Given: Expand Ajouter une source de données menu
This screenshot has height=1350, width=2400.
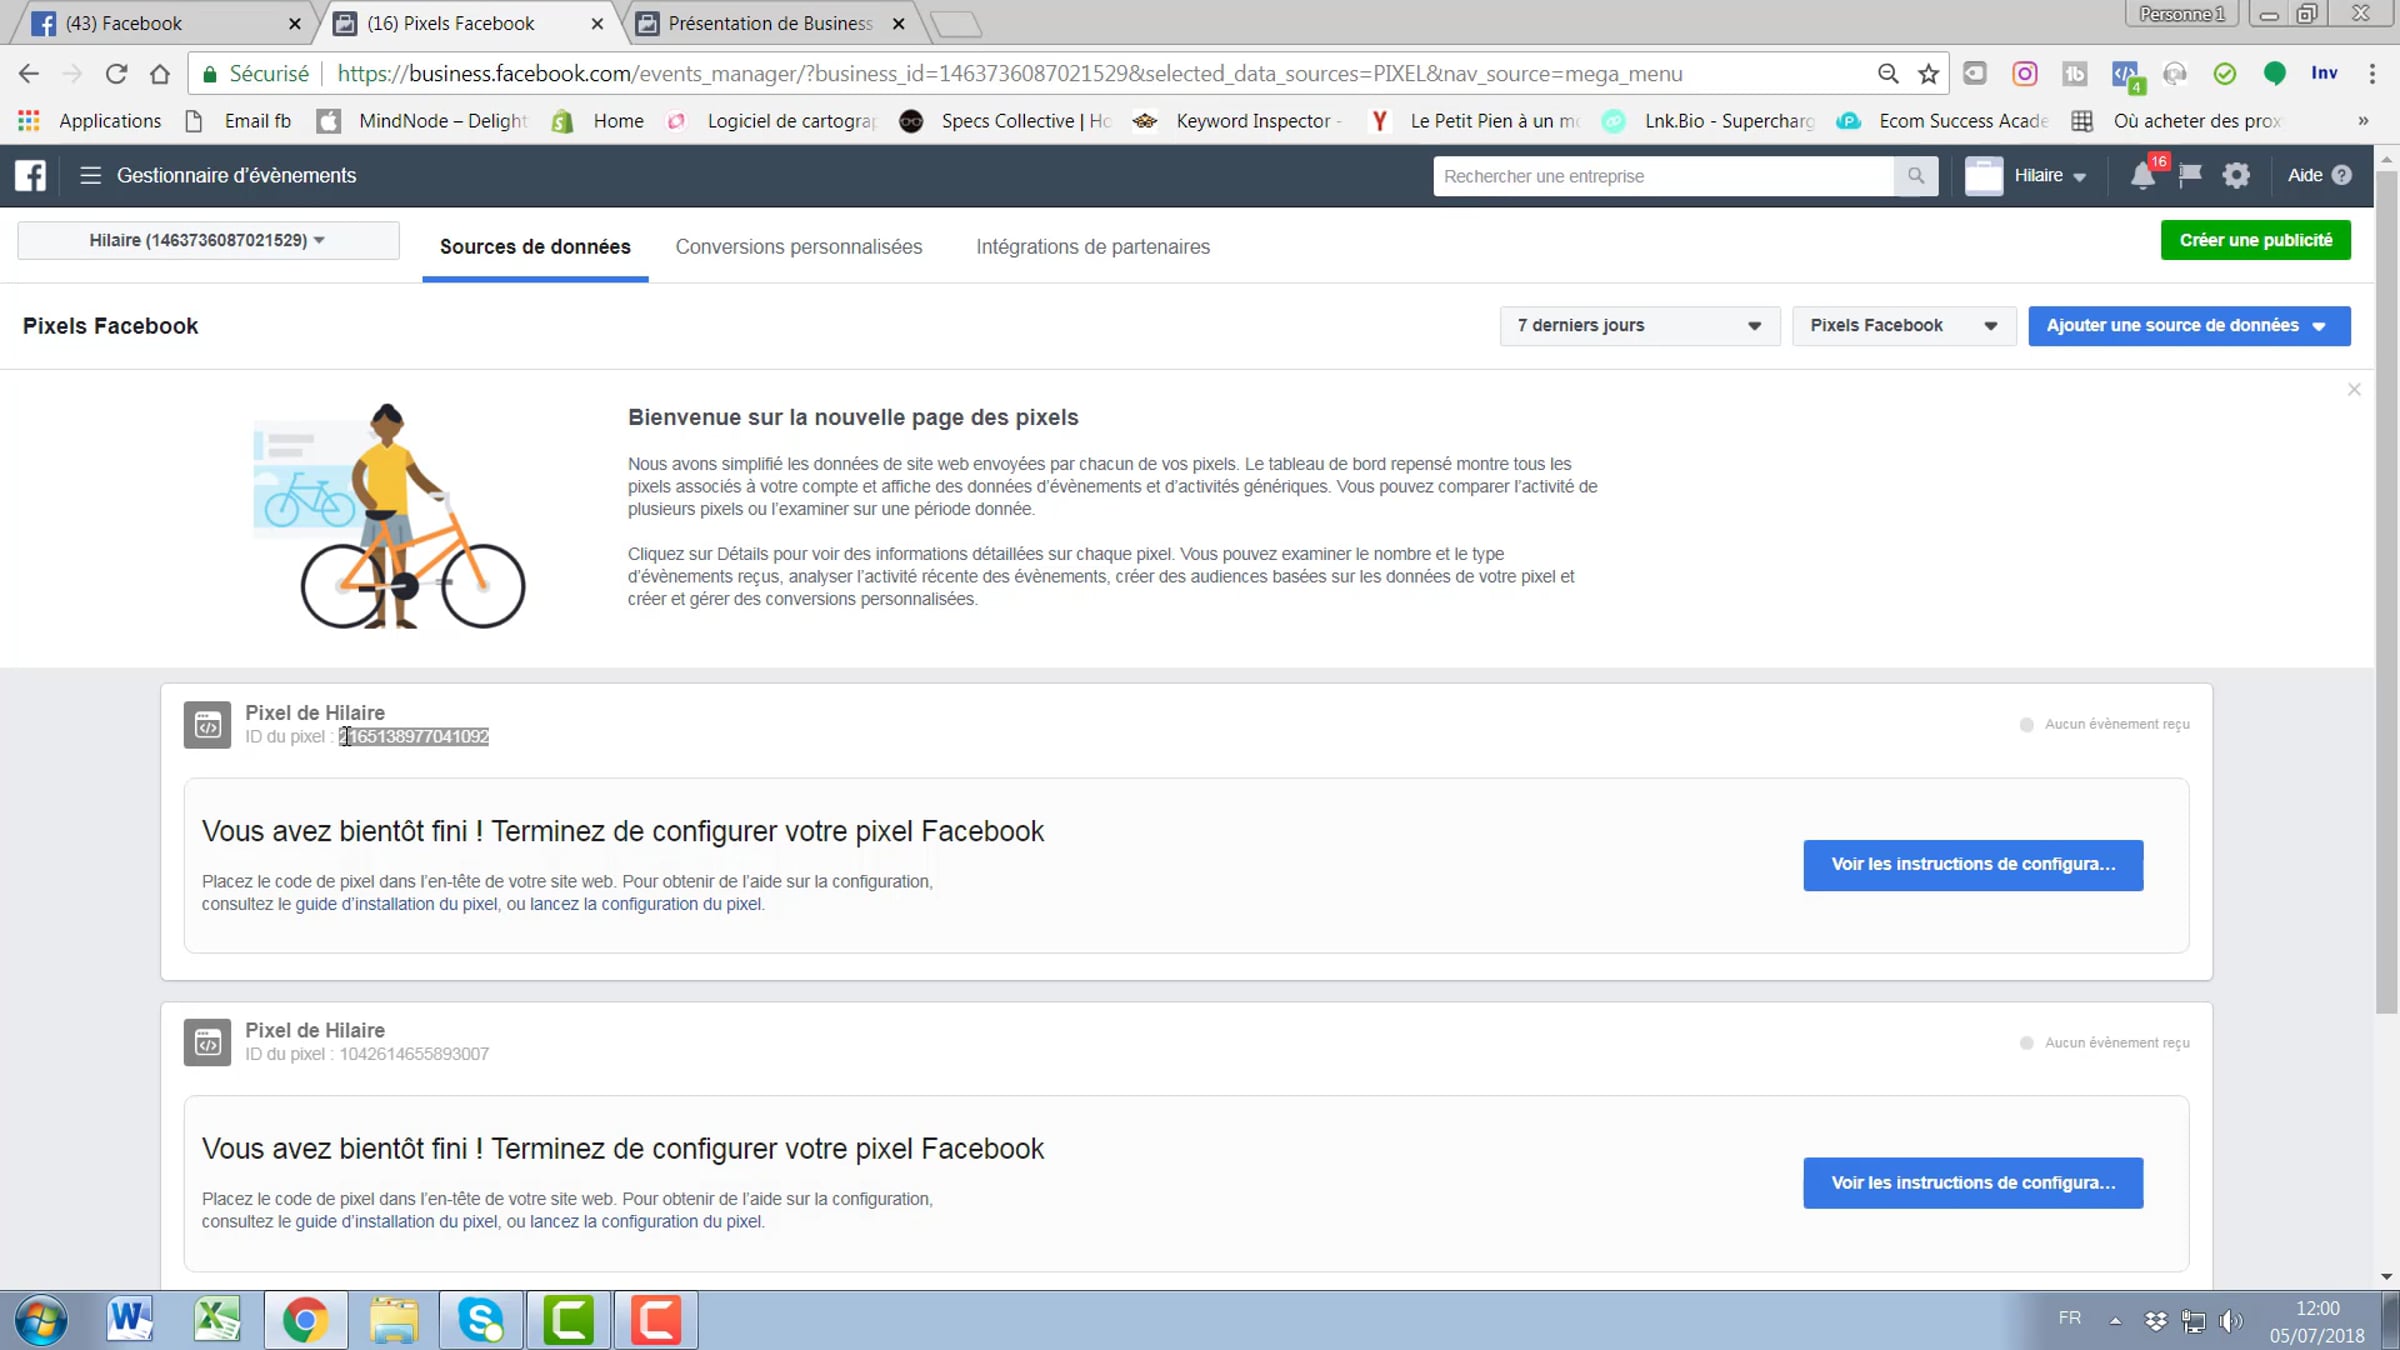Looking at the screenshot, I should 2188,326.
